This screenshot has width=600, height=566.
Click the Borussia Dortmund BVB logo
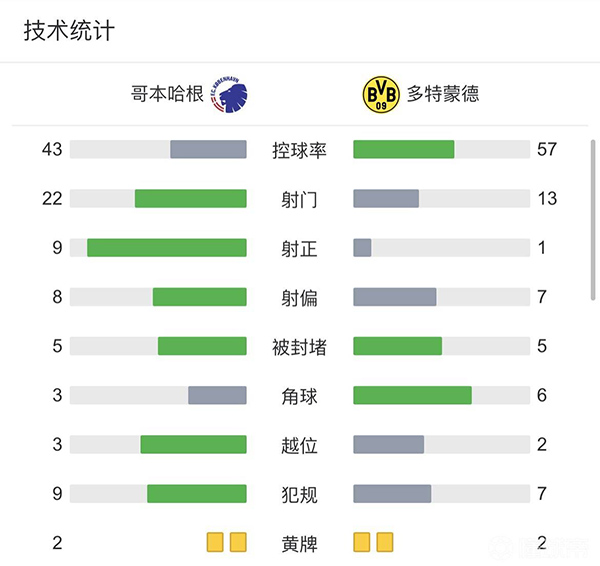(379, 96)
